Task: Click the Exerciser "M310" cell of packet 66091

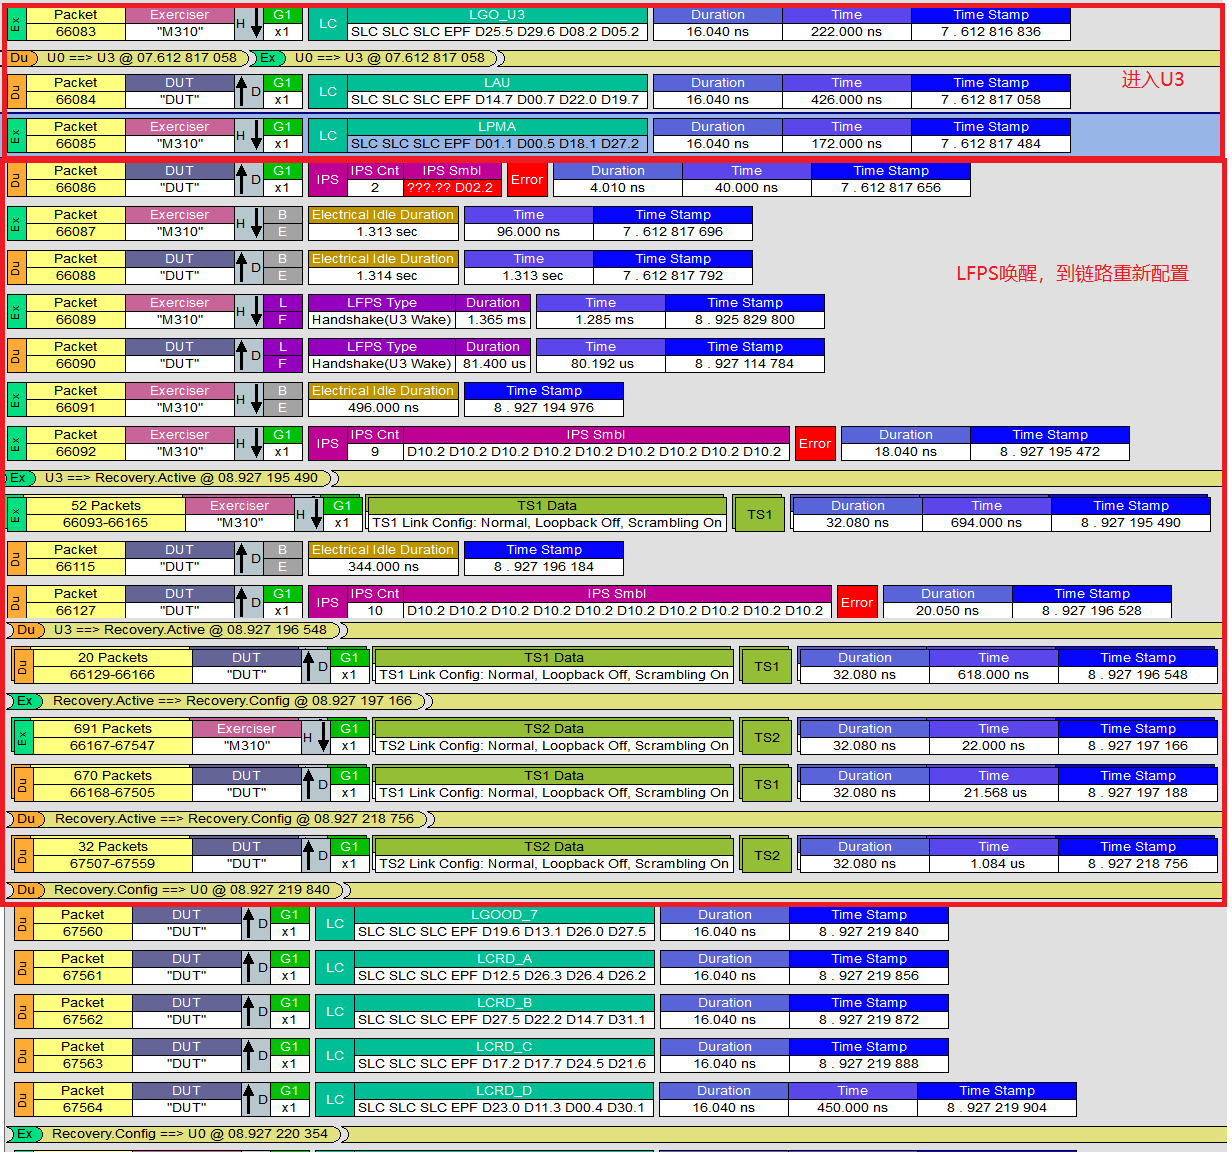Action: 179,400
